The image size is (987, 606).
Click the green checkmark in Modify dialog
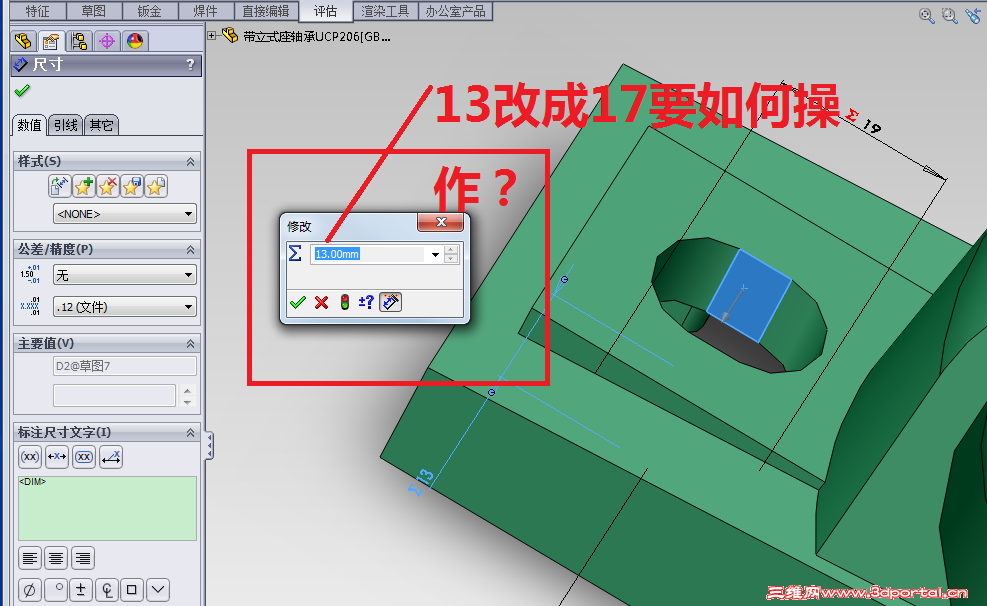[x=298, y=302]
